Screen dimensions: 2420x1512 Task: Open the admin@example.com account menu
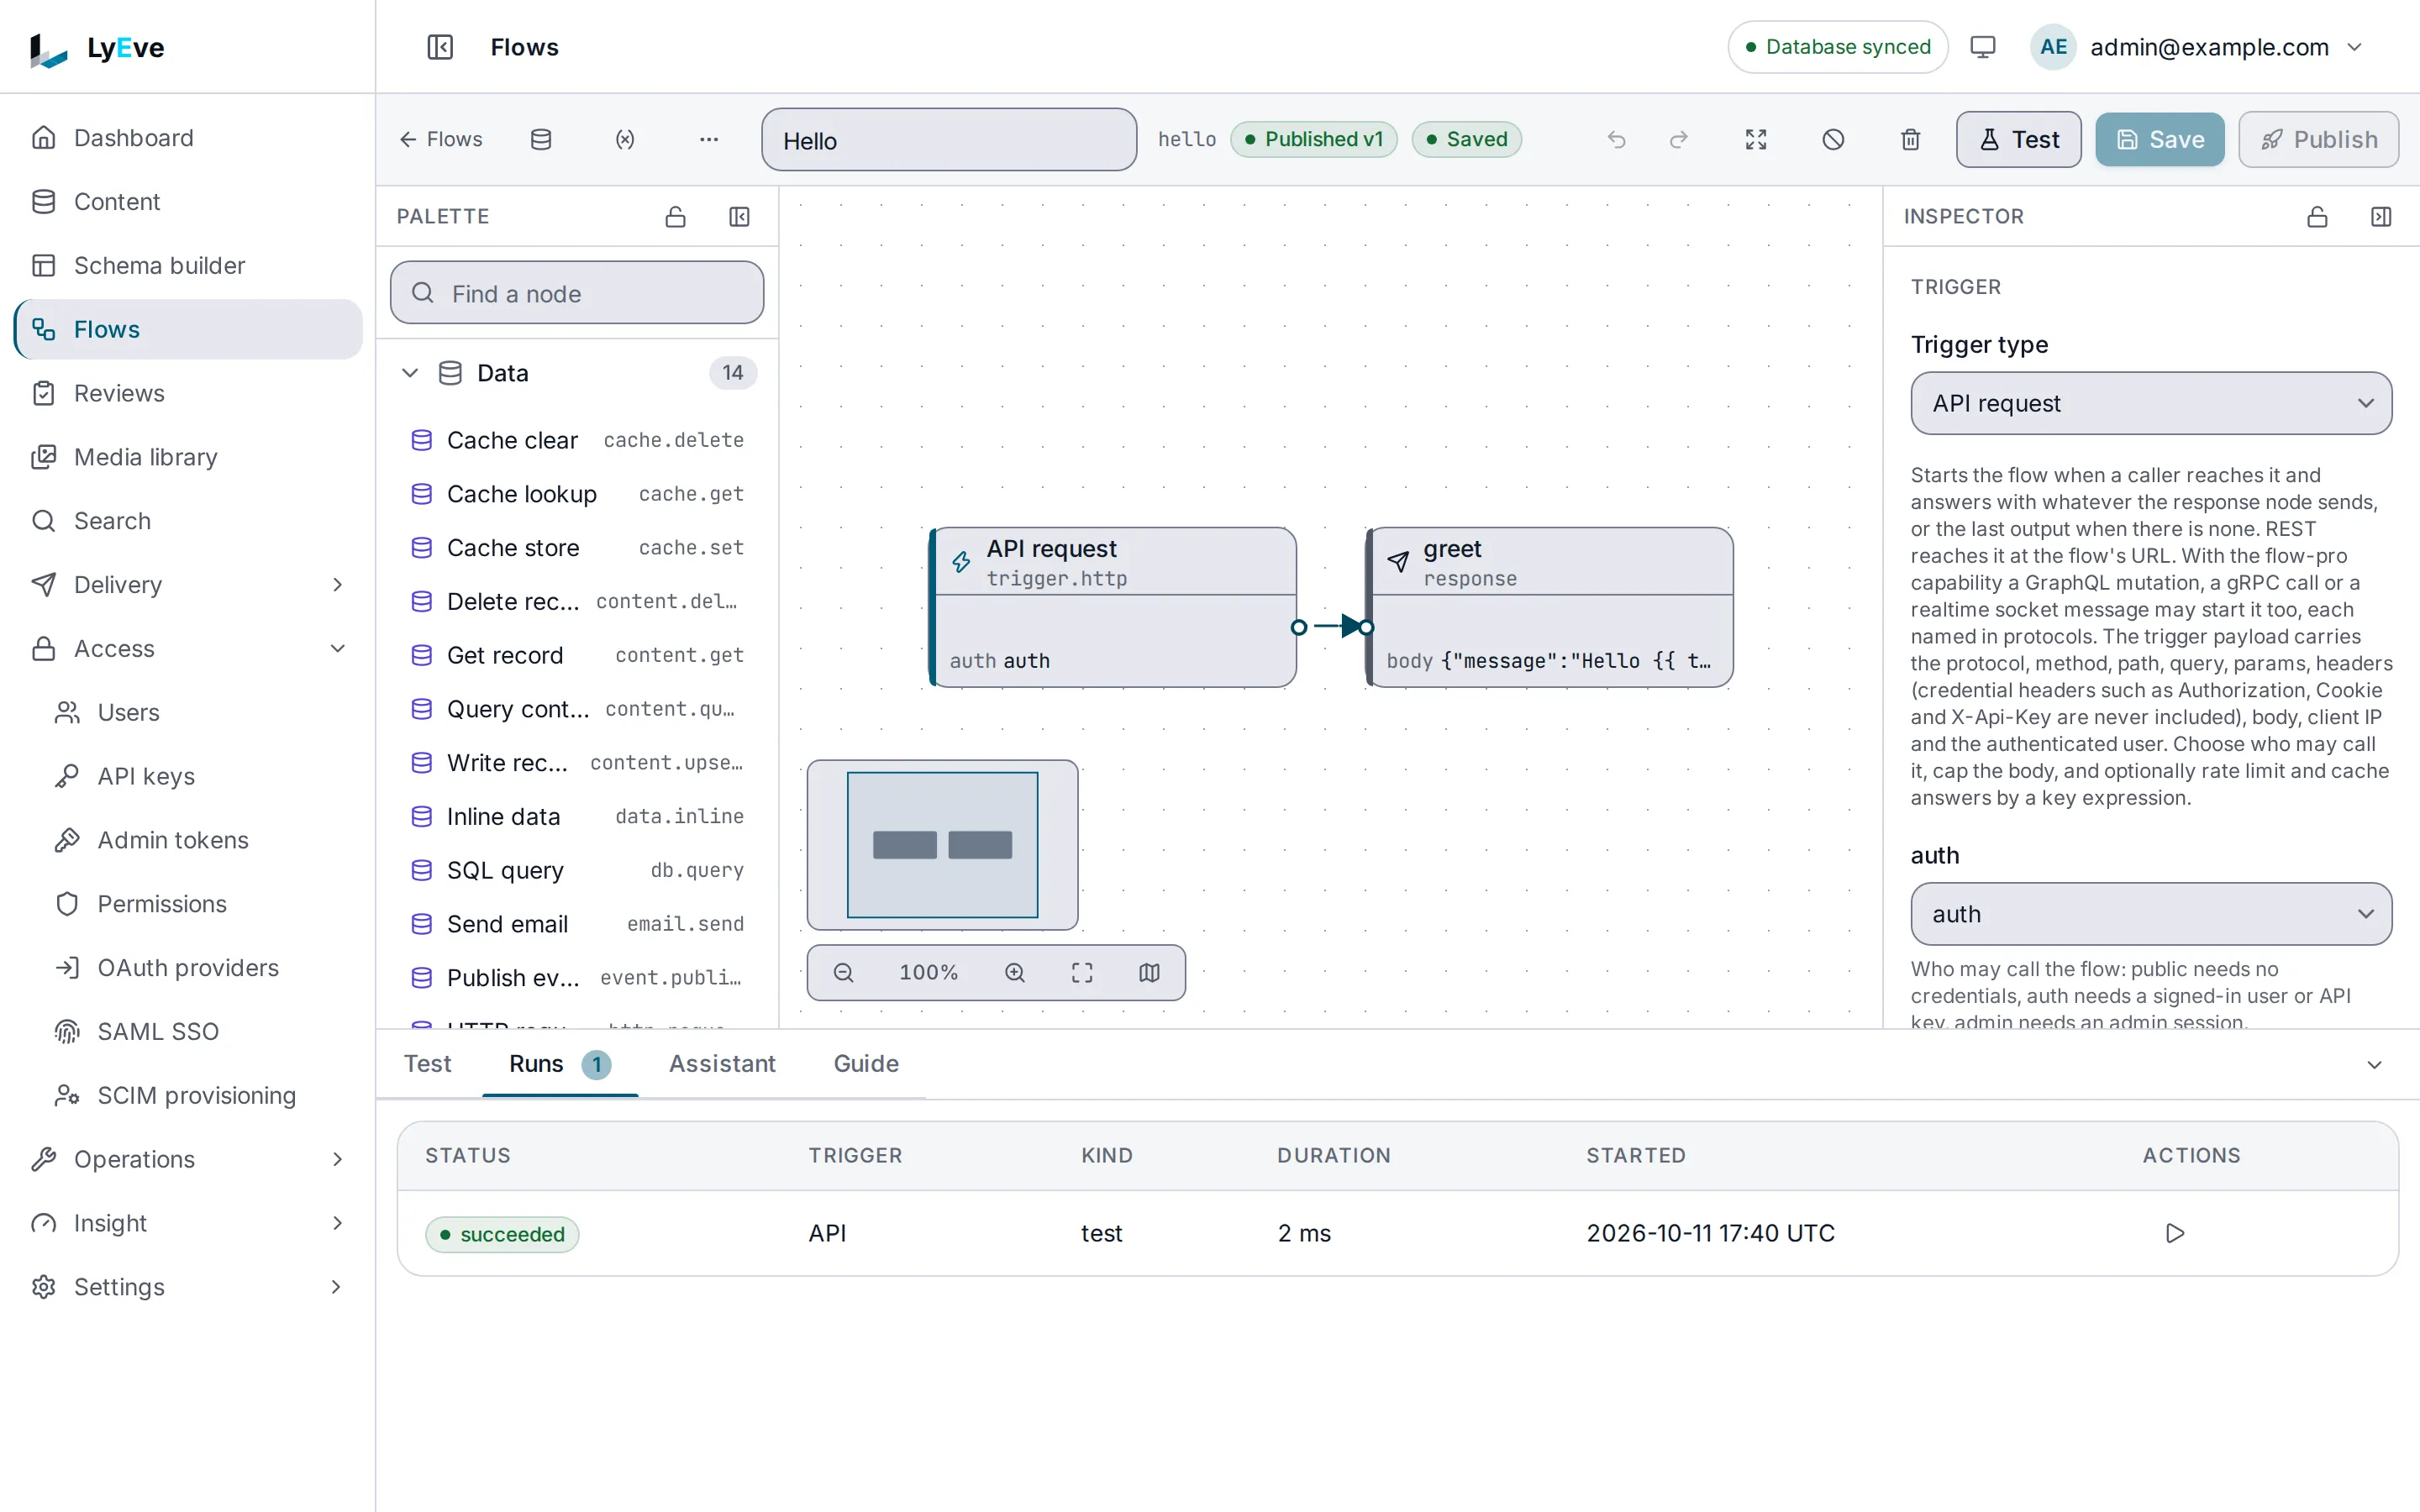click(2197, 47)
